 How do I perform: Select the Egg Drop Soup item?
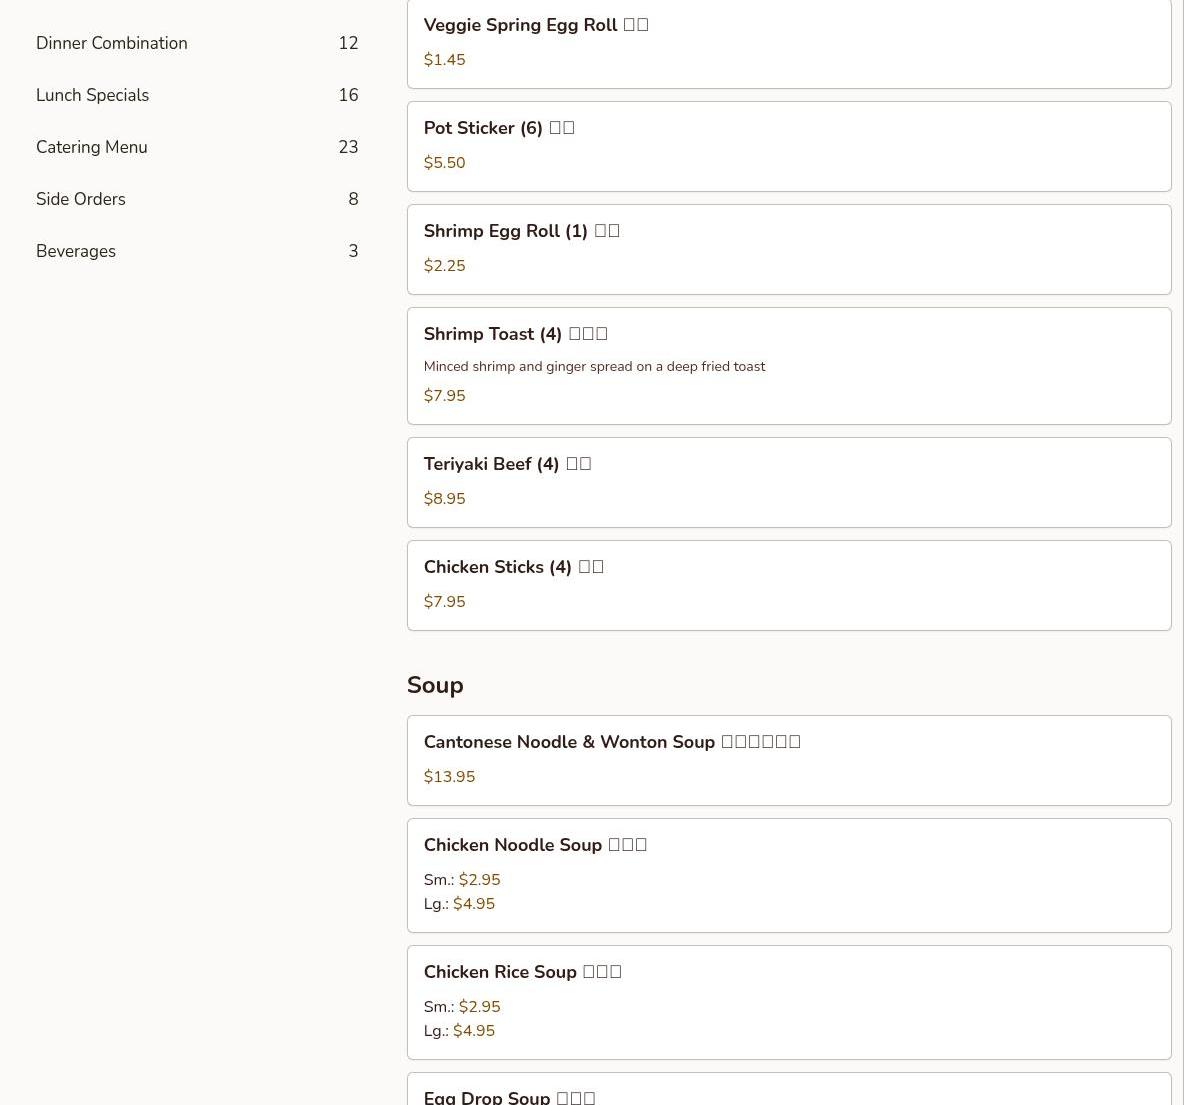pos(789,1089)
